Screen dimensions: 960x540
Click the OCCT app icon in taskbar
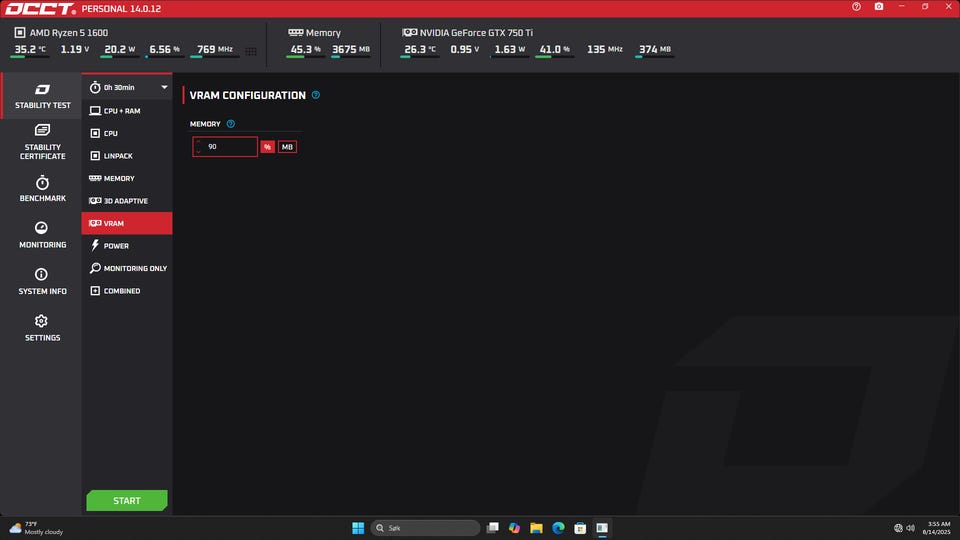point(602,528)
